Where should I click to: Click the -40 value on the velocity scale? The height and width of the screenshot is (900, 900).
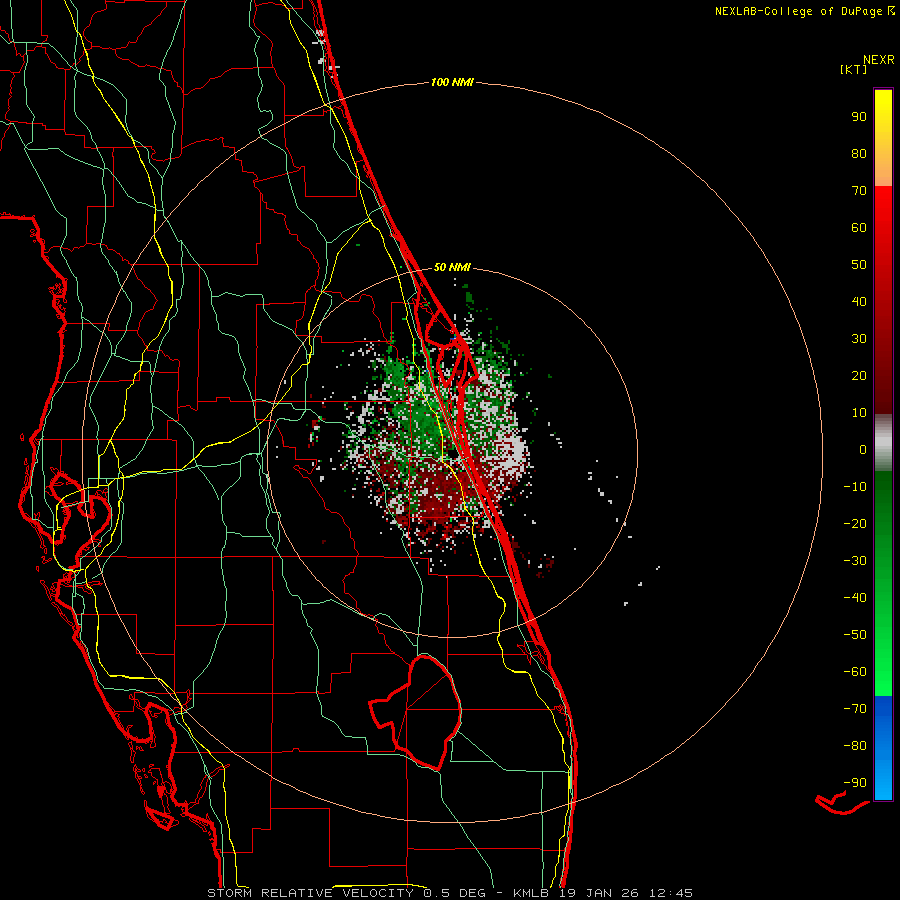pyautogui.click(x=855, y=598)
